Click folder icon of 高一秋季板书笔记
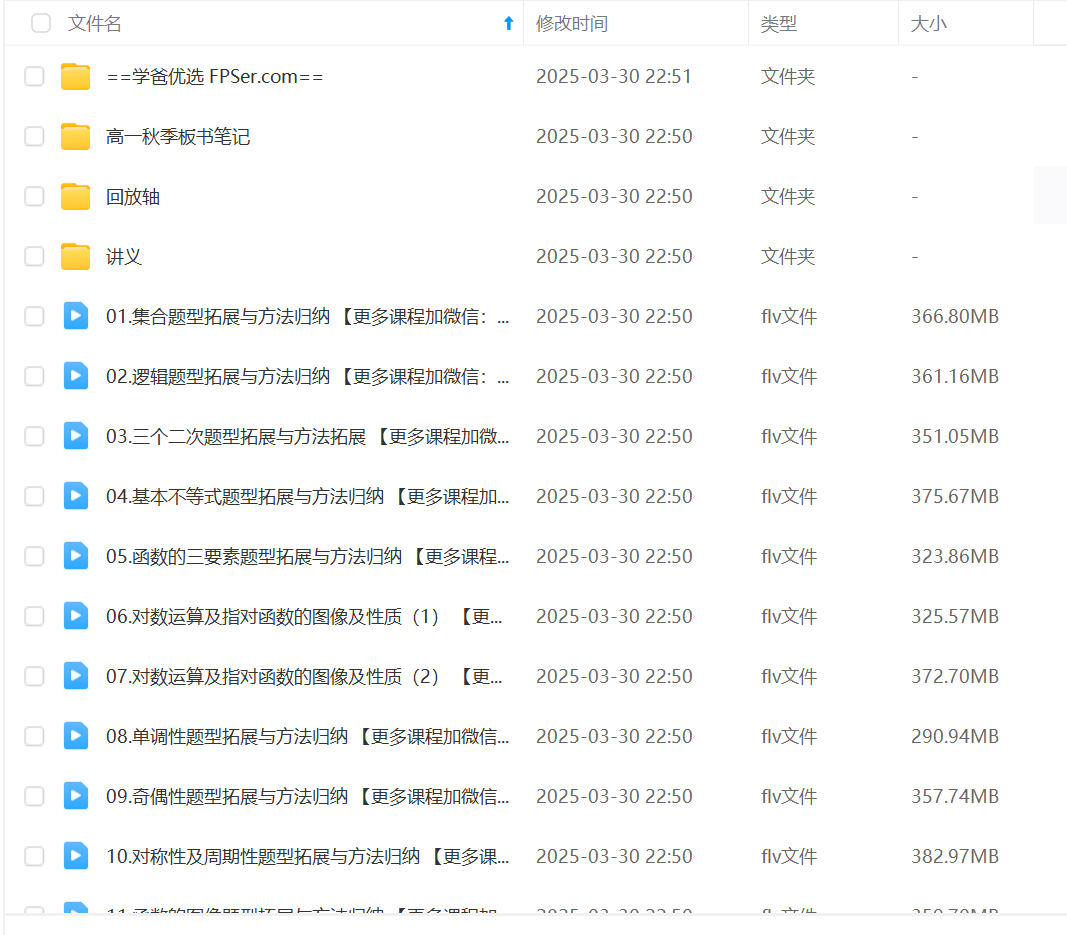 (x=76, y=136)
